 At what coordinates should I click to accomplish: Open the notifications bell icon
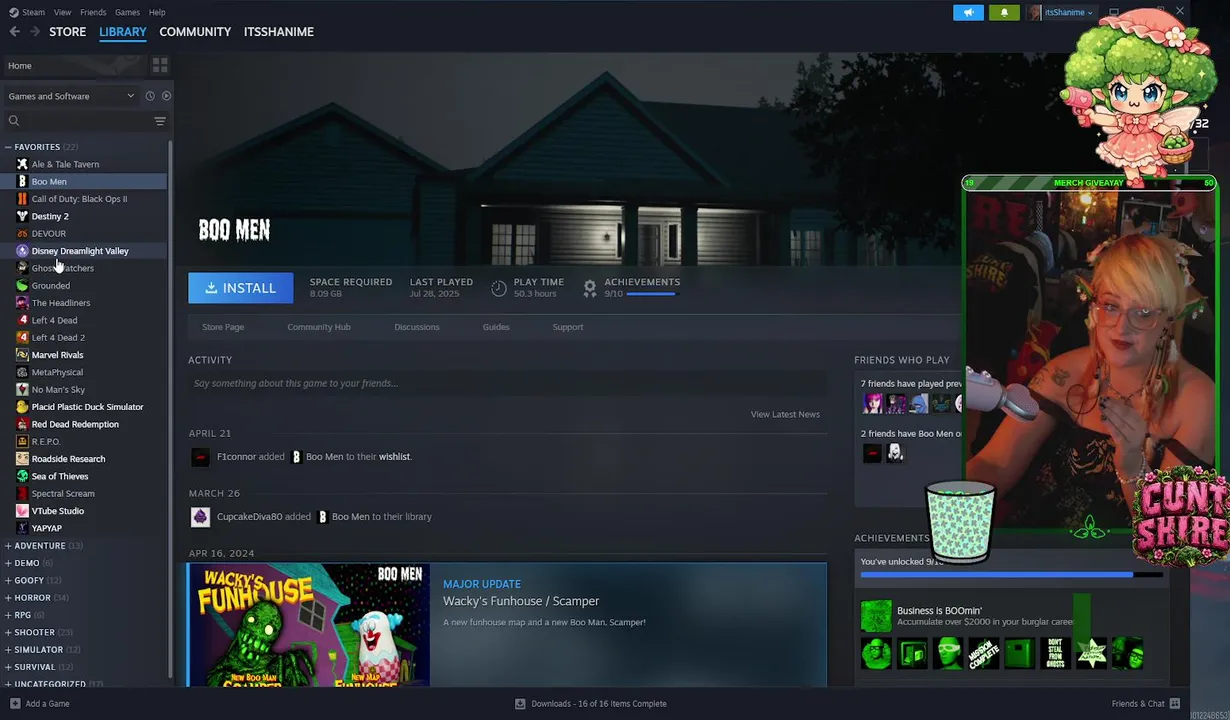(1004, 12)
